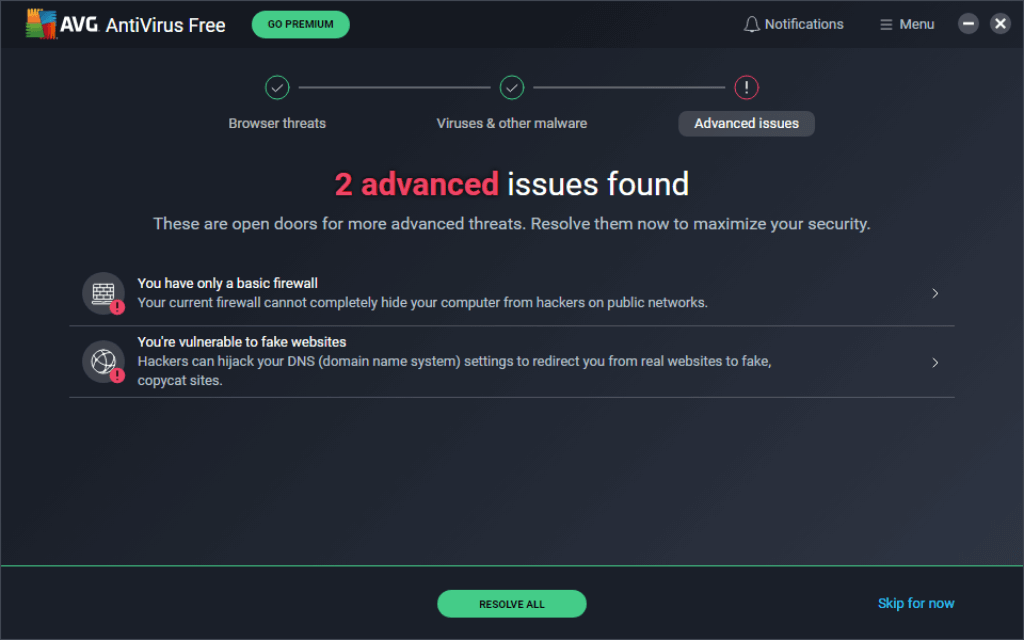Image resolution: width=1024 pixels, height=640 pixels.
Task: Select the Viruses & other malware step
Action: pyautogui.click(x=512, y=123)
